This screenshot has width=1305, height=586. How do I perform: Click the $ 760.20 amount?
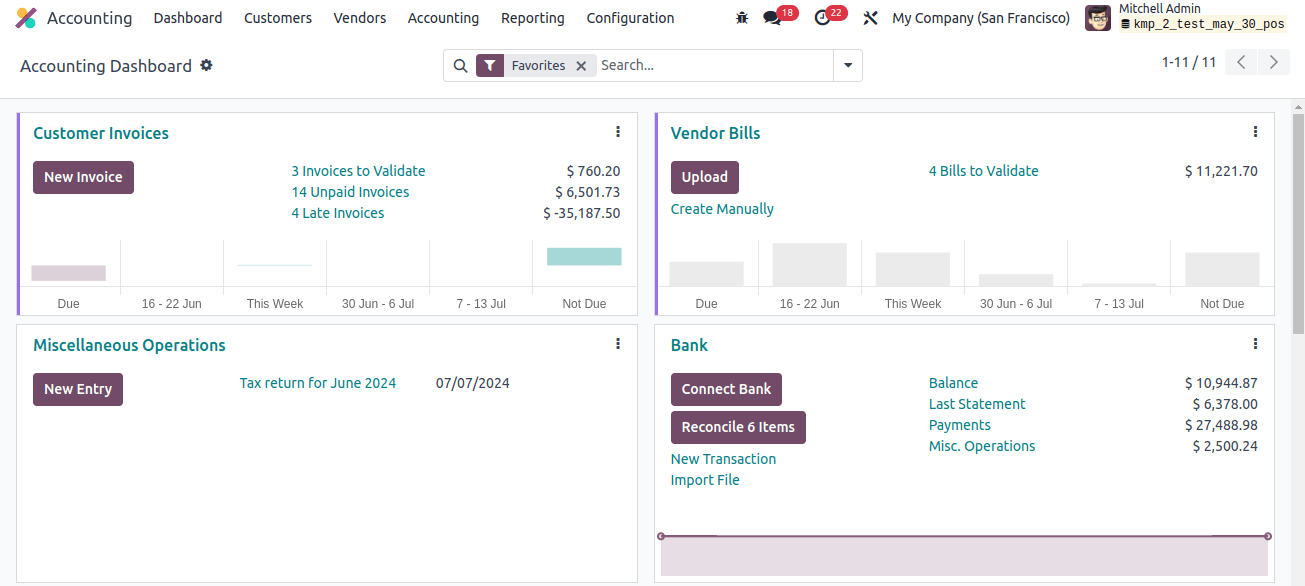coord(593,171)
